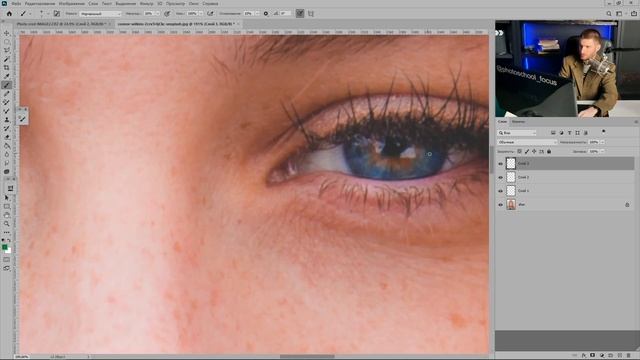Select the Path Selection arrow tool
640x360 pixels.
coord(7,198)
